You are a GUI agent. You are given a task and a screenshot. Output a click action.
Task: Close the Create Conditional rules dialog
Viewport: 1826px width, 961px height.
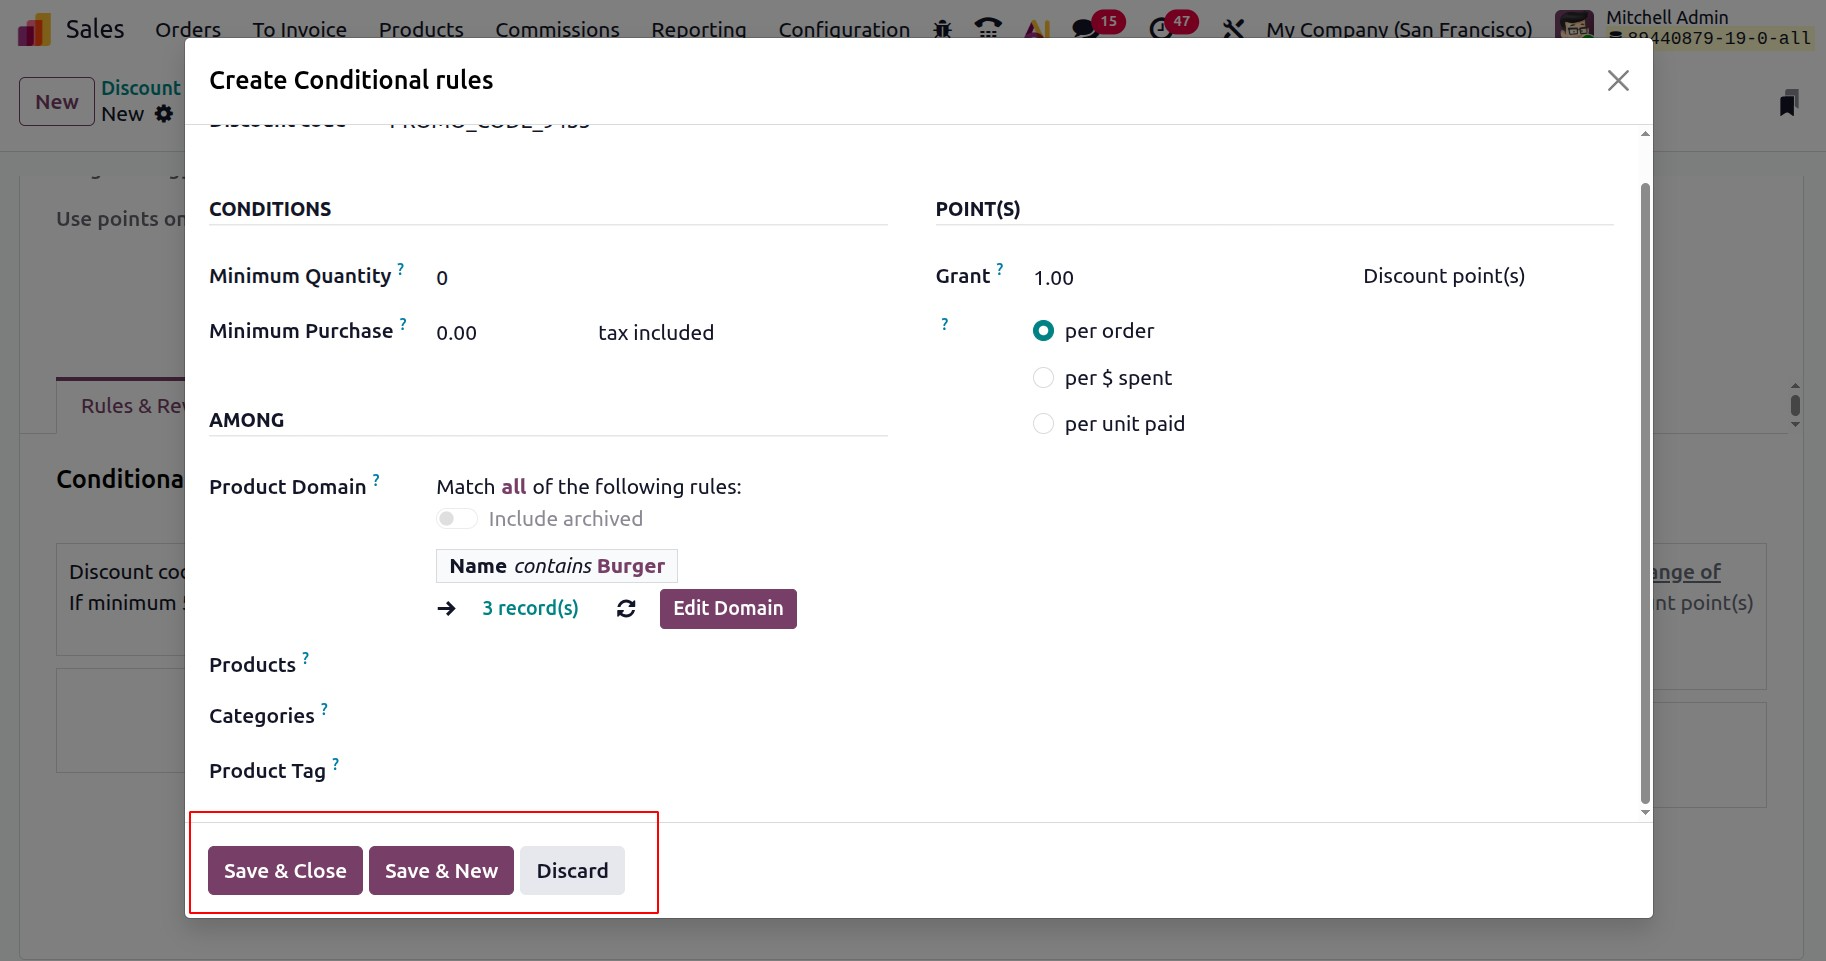coord(1617,81)
